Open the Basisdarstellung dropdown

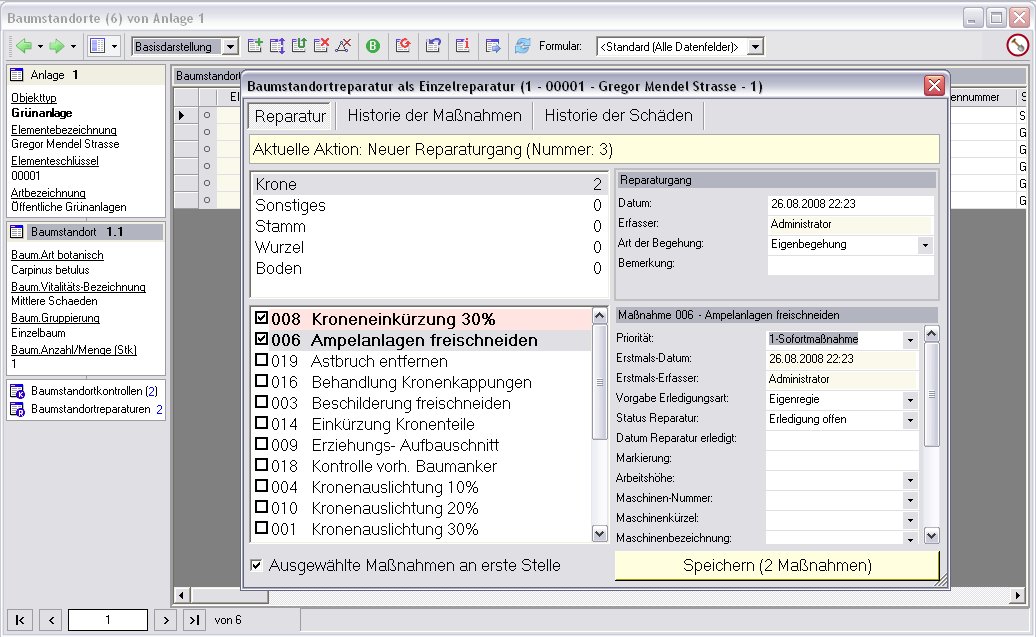pyautogui.click(x=230, y=46)
